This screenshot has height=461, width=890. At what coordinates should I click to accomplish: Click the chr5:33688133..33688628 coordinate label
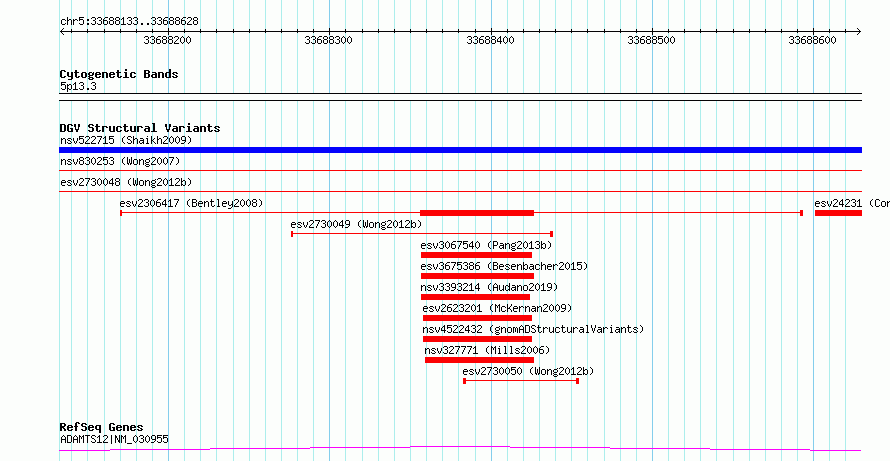click(x=129, y=22)
